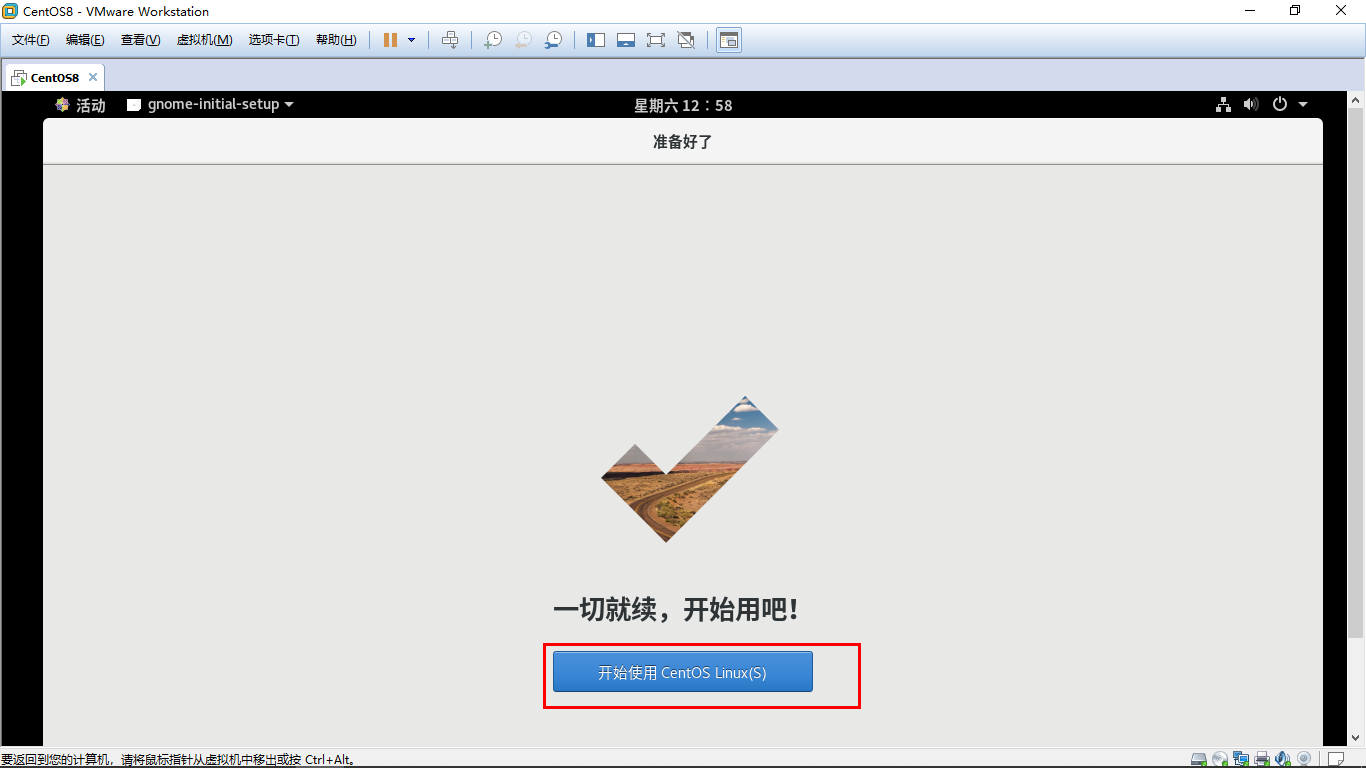This screenshot has height=768, width=1366.
Task: Click the CD/DVD drive status icon
Action: point(1219,759)
